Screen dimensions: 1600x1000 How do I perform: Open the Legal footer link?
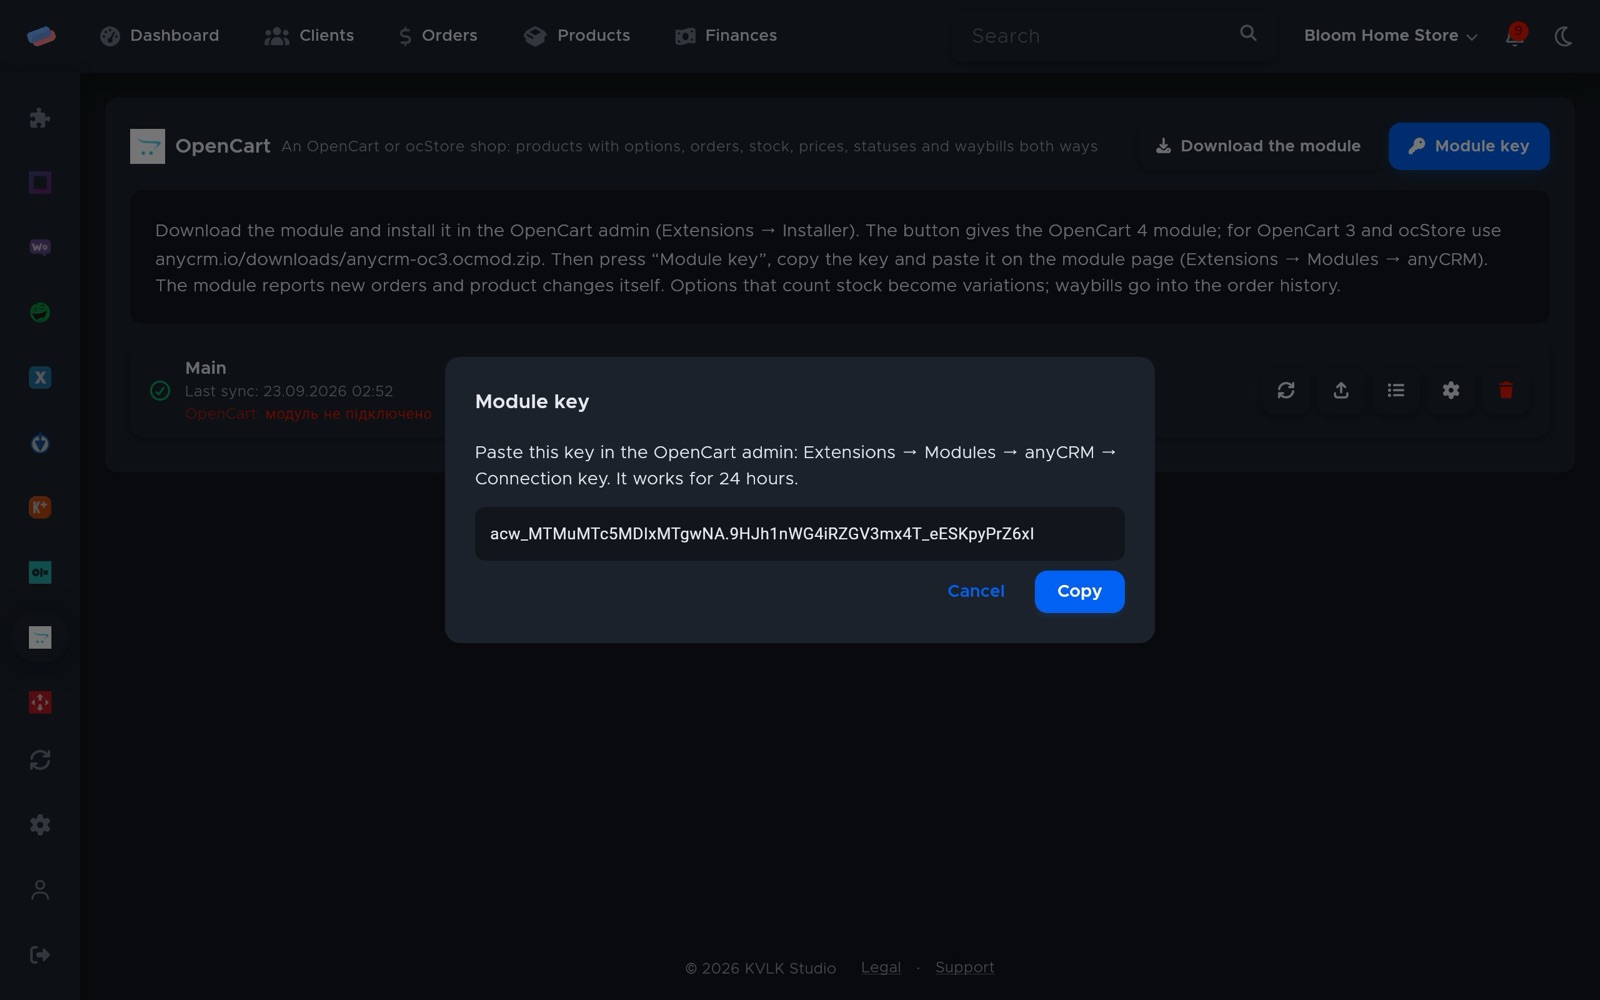click(881, 967)
